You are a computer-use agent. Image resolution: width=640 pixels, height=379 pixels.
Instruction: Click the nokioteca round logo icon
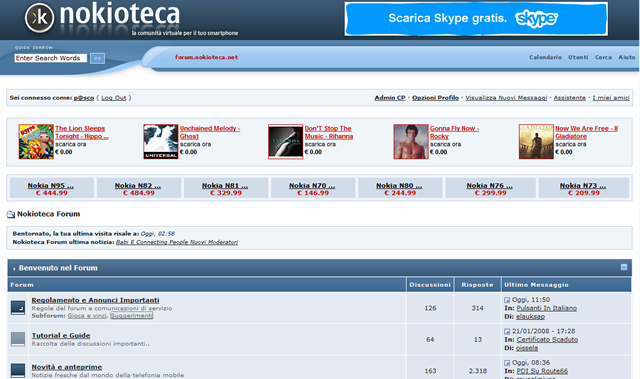[x=39, y=18]
